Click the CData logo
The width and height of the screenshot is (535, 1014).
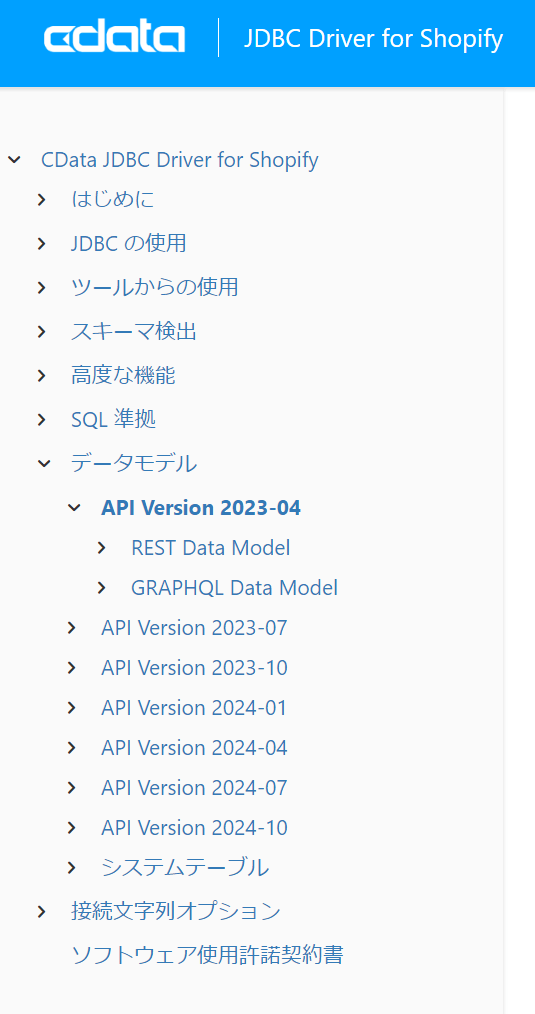pyautogui.click(x=115, y=38)
